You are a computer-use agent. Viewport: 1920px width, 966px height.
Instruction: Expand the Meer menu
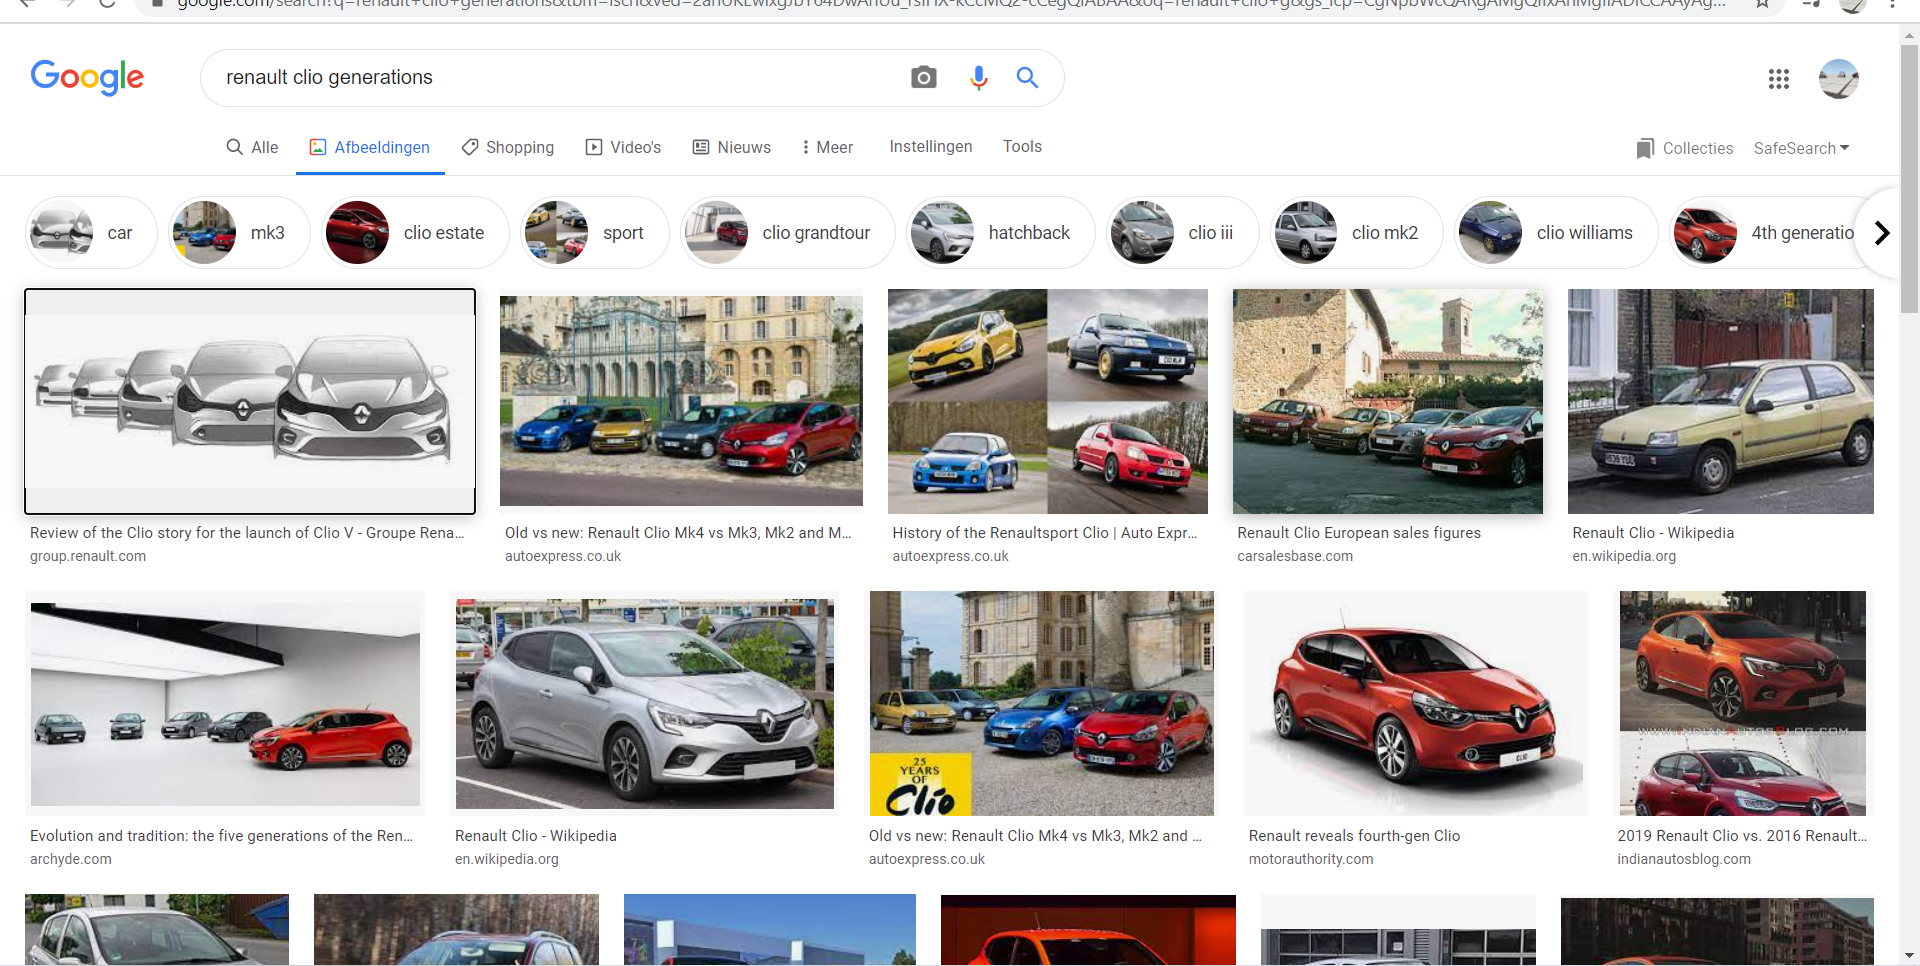click(x=826, y=147)
